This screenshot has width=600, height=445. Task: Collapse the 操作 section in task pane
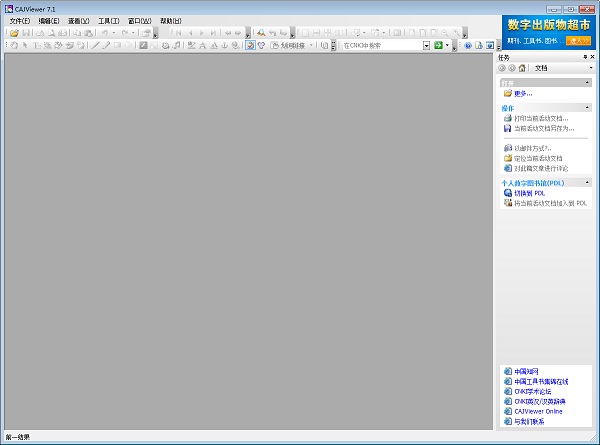588,108
